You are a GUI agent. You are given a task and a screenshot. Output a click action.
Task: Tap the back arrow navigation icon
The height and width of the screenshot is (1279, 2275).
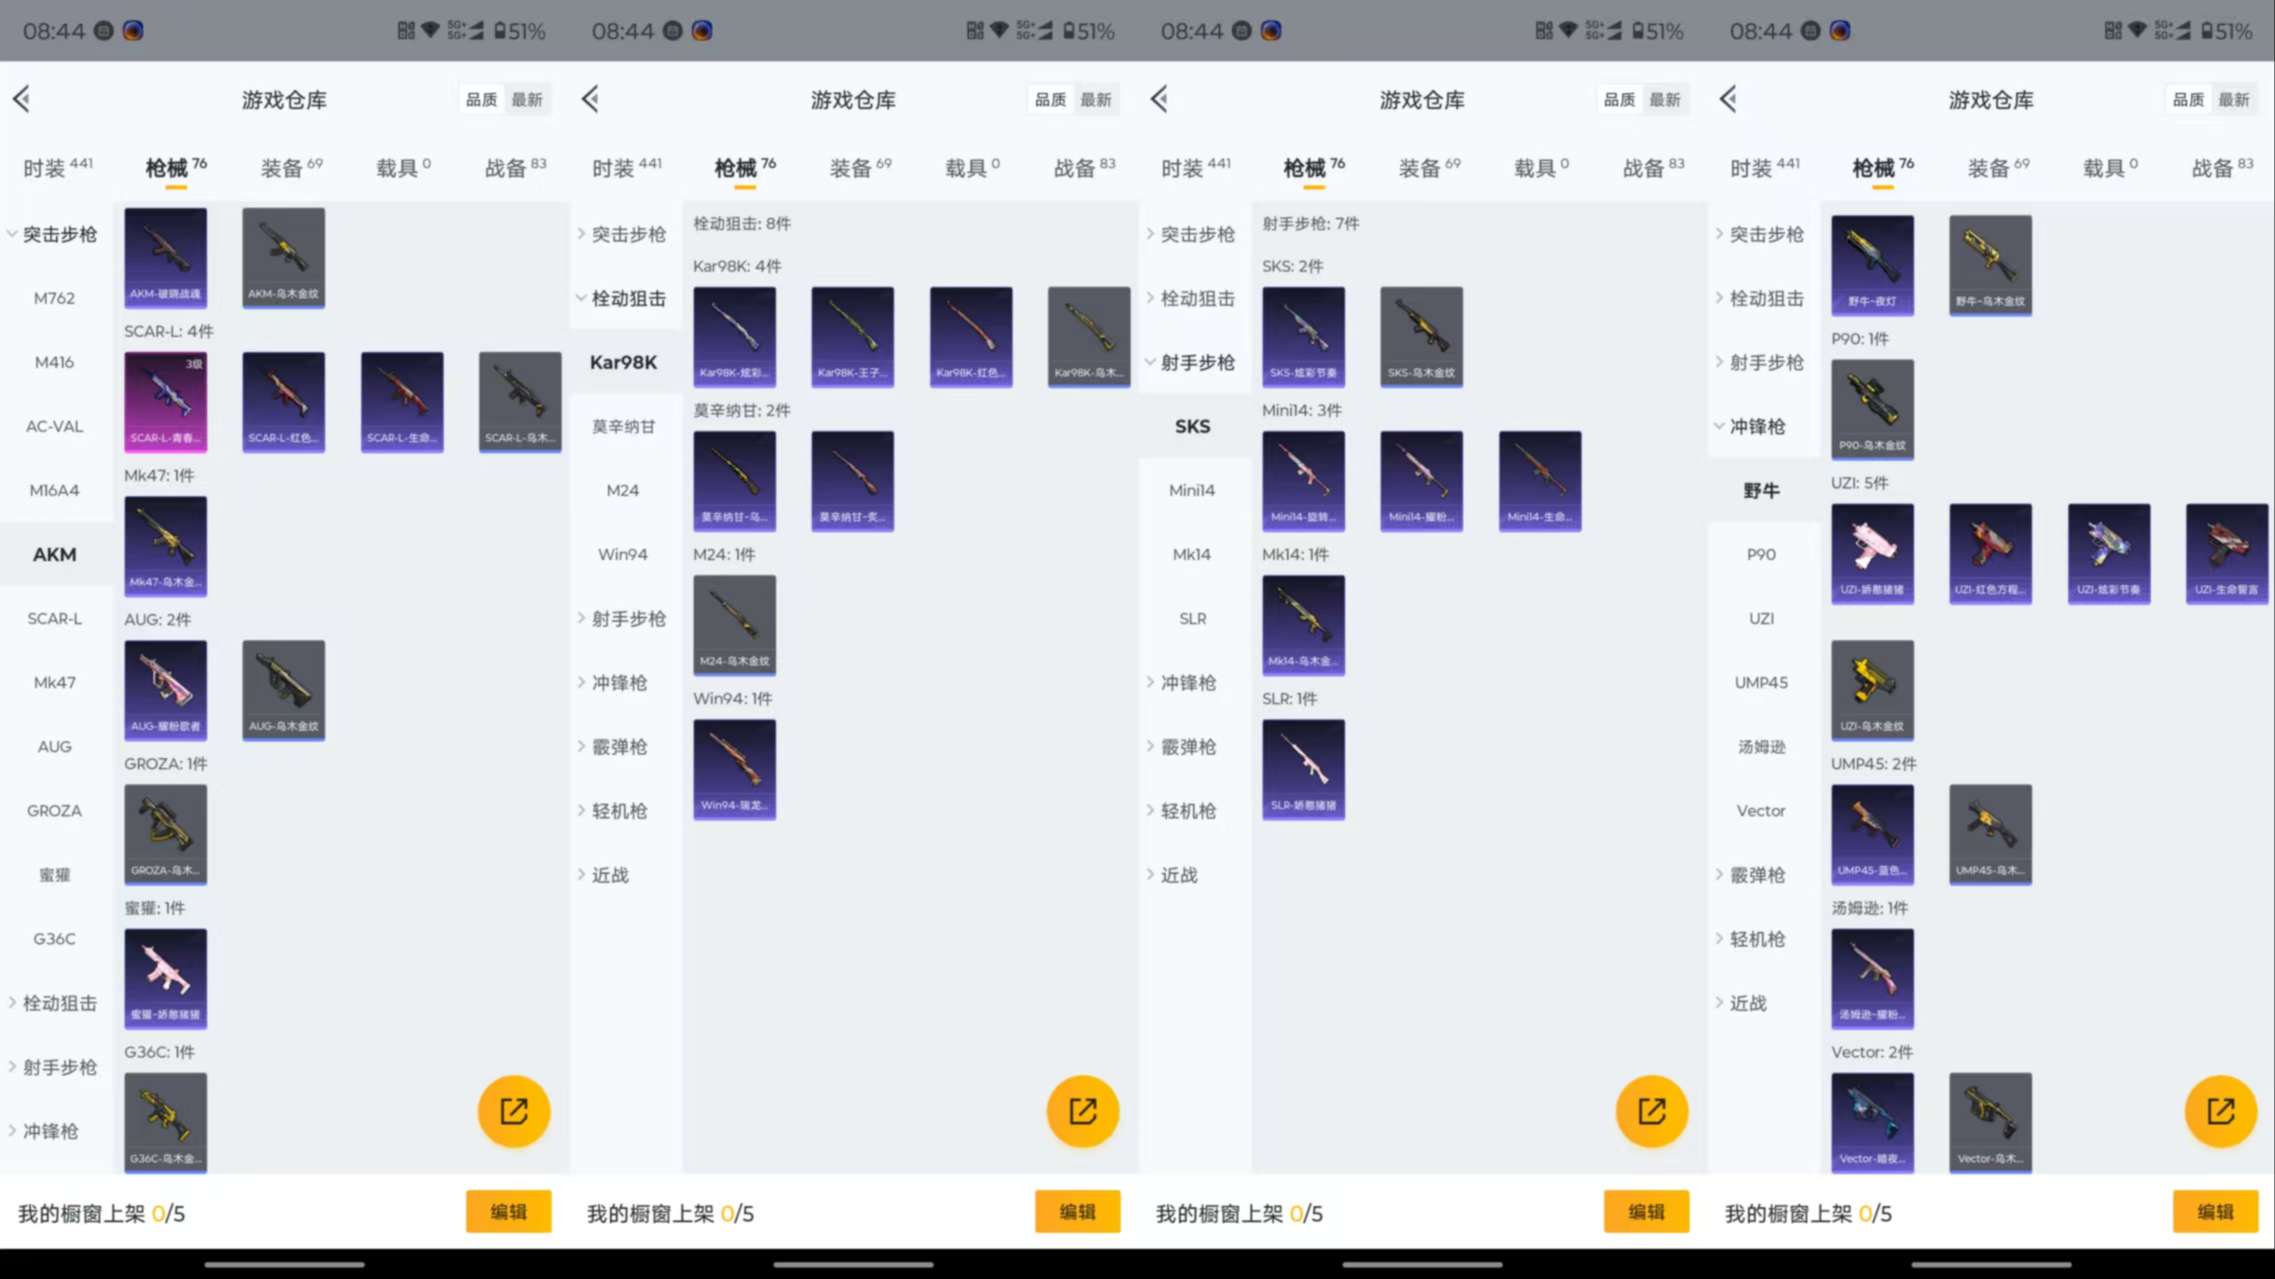(x=22, y=98)
